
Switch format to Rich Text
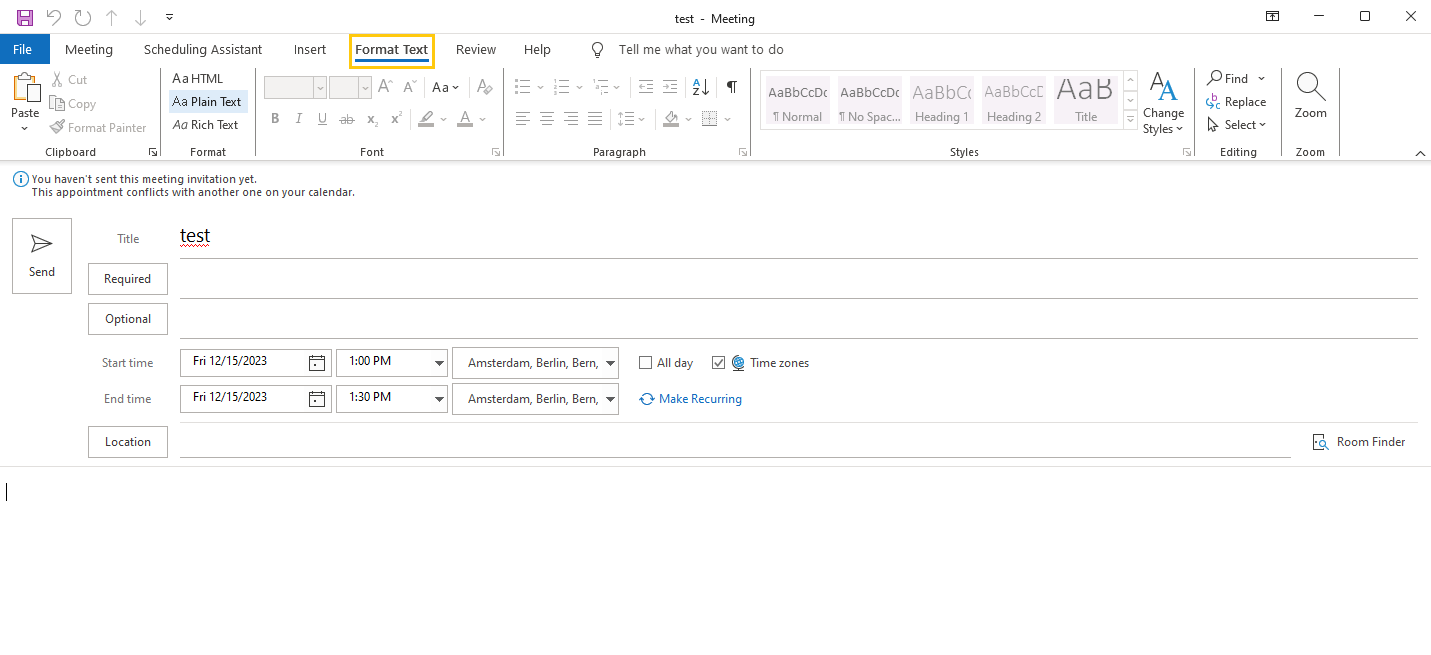tap(206, 125)
